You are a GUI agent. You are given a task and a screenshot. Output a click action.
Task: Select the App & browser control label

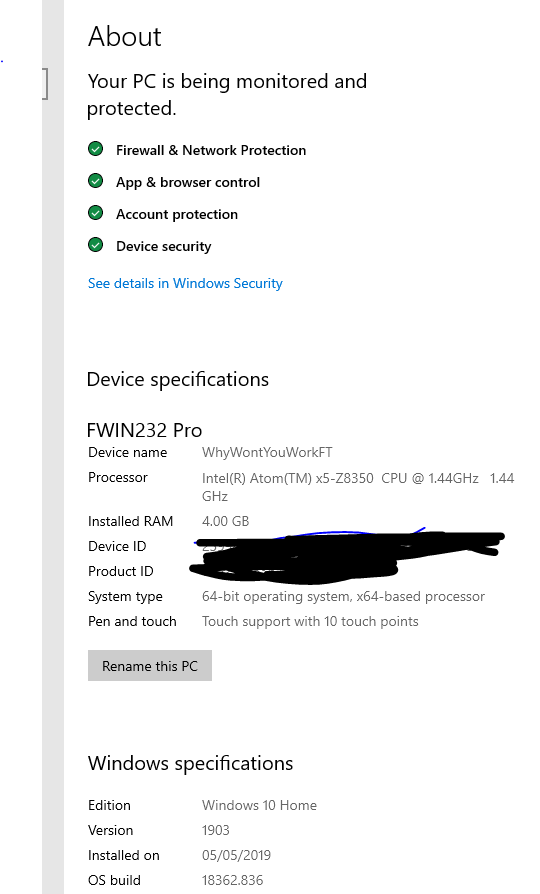coord(188,182)
